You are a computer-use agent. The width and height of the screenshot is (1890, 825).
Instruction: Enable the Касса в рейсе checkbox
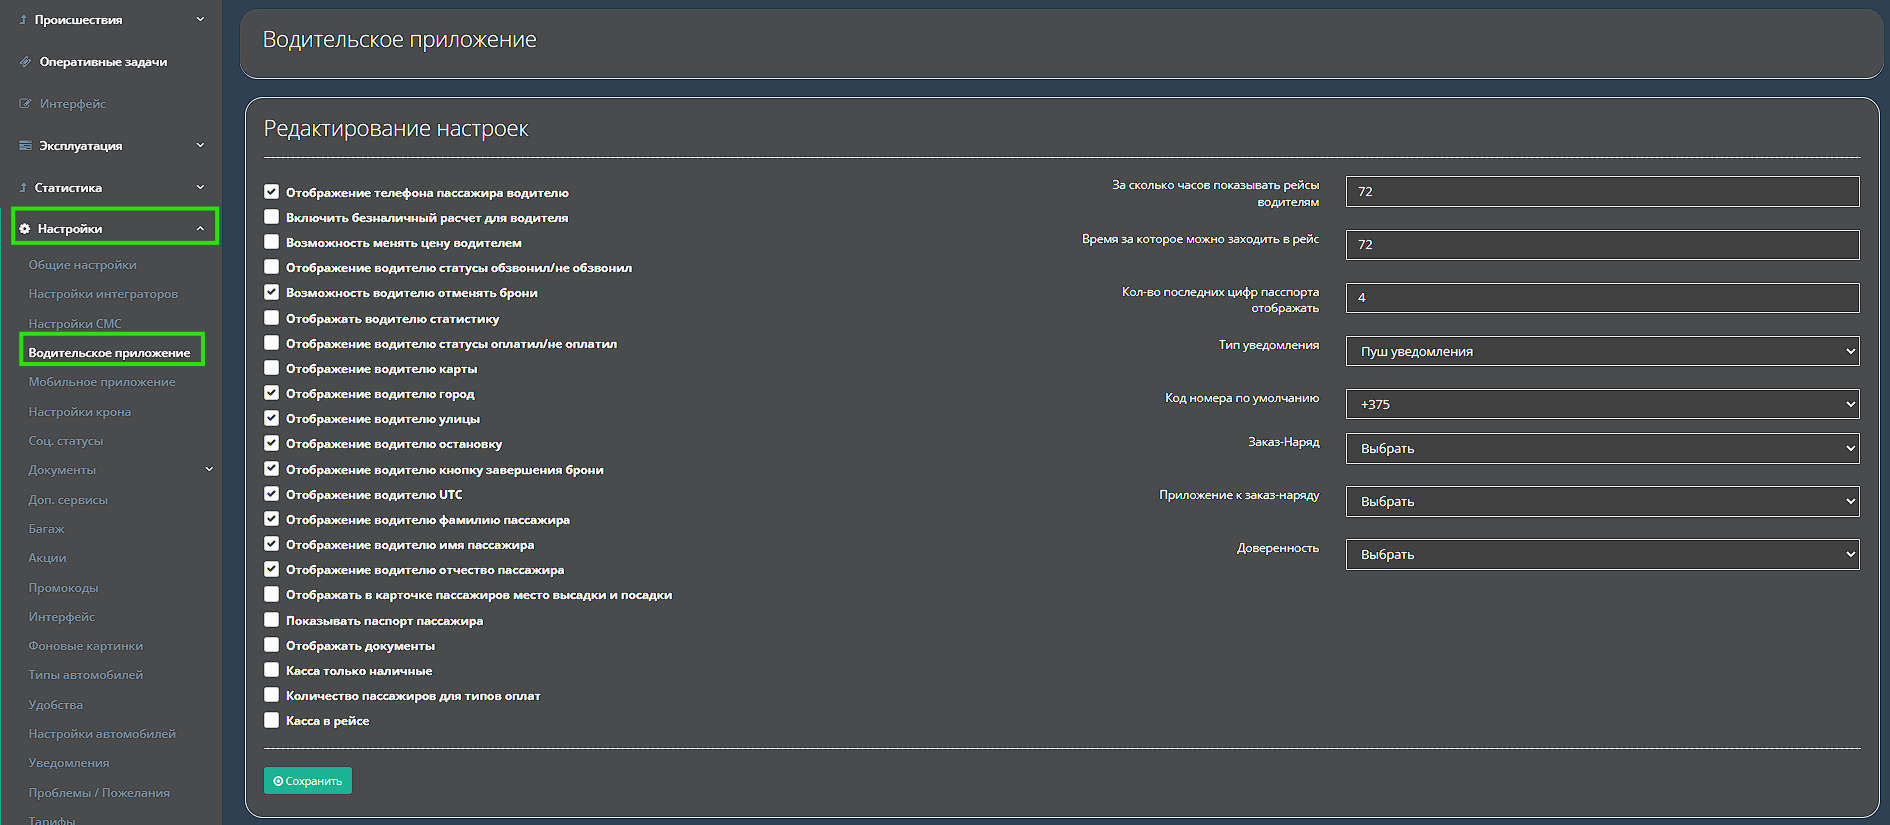click(x=271, y=720)
